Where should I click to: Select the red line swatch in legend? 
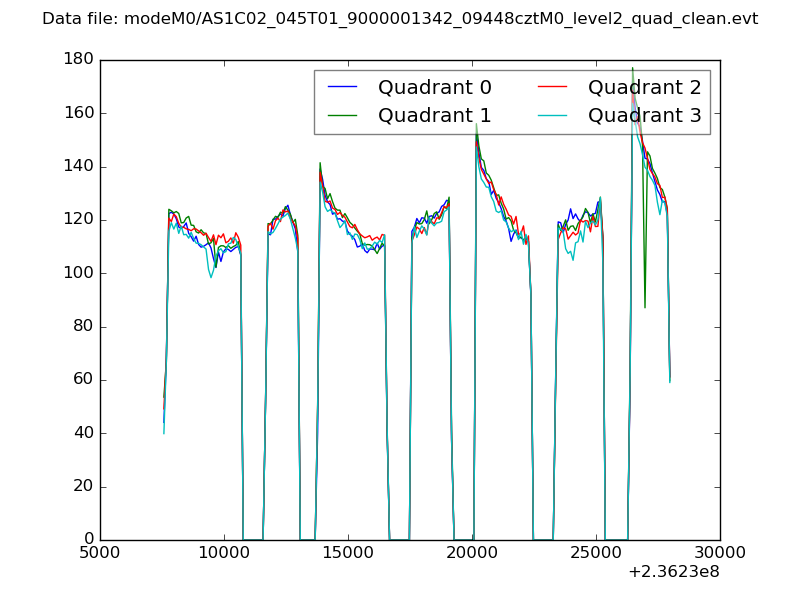553,88
